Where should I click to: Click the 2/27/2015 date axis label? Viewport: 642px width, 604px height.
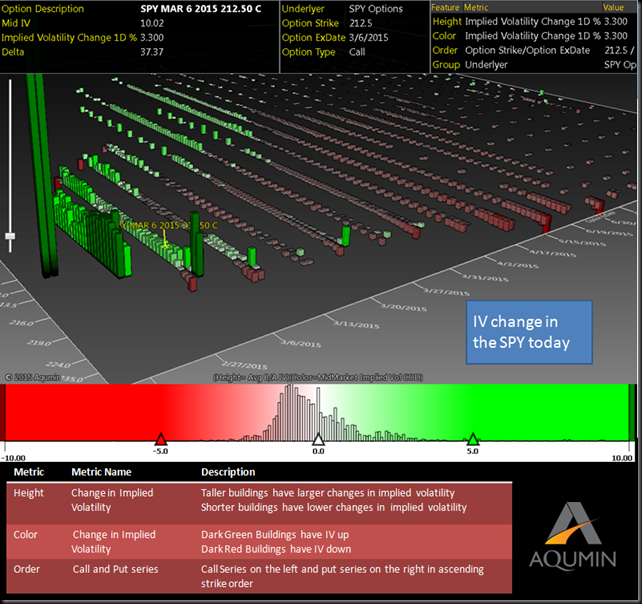pyautogui.click(x=244, y=364)
